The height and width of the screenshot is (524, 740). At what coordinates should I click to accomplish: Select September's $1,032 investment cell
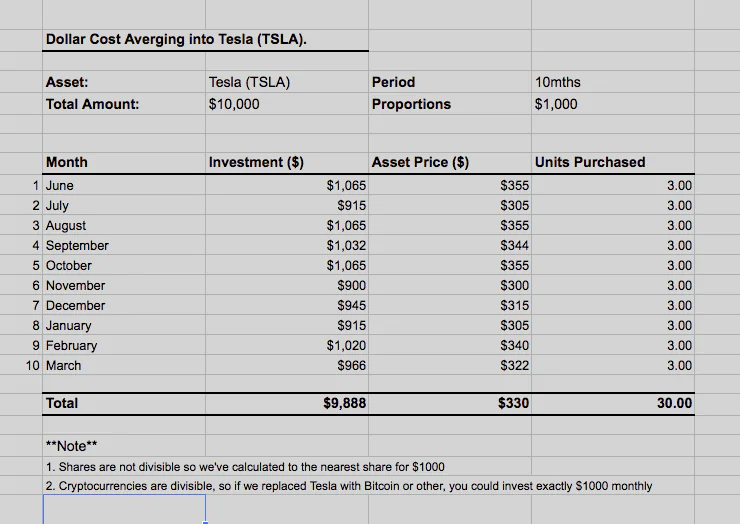coord(287,245)
